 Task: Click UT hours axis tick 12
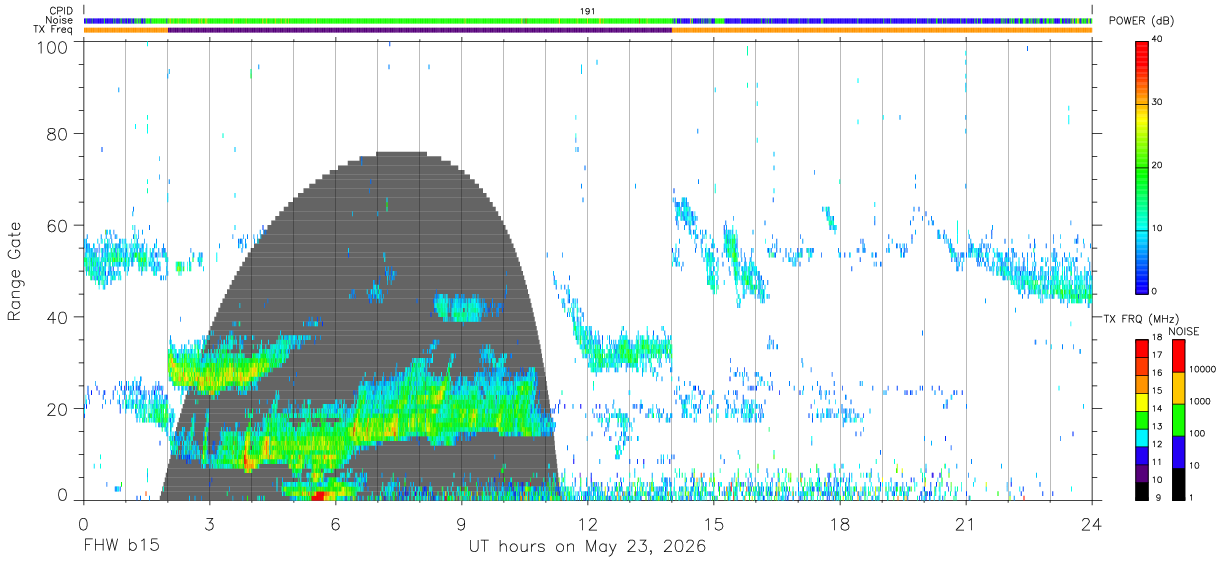click(x=588, y=525)
